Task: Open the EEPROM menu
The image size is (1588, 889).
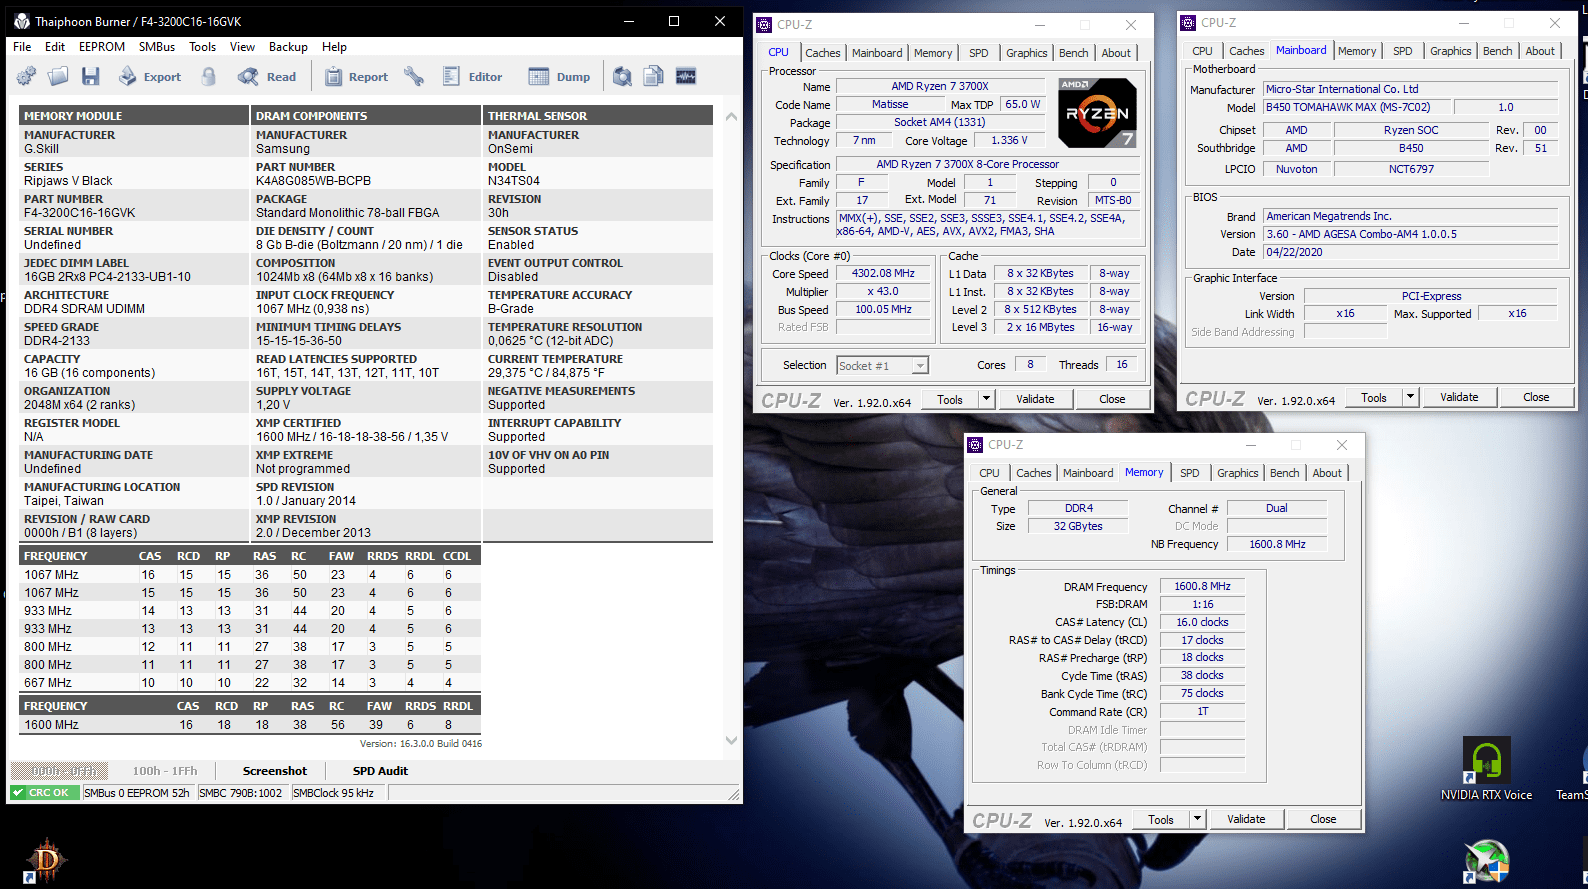Action: [x=102, y=47]
